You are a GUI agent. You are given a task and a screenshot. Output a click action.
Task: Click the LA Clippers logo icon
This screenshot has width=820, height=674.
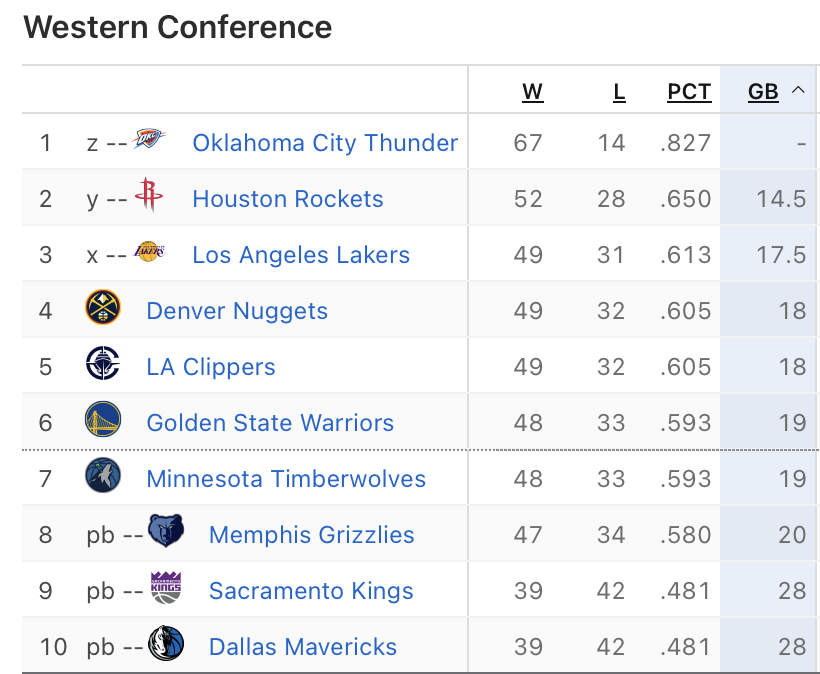(x=103, y=364)
